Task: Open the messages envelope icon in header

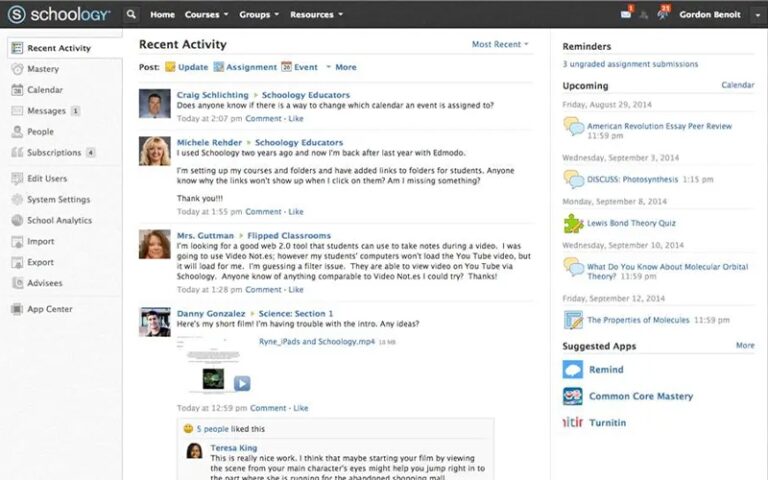Action: click(626, 14)
